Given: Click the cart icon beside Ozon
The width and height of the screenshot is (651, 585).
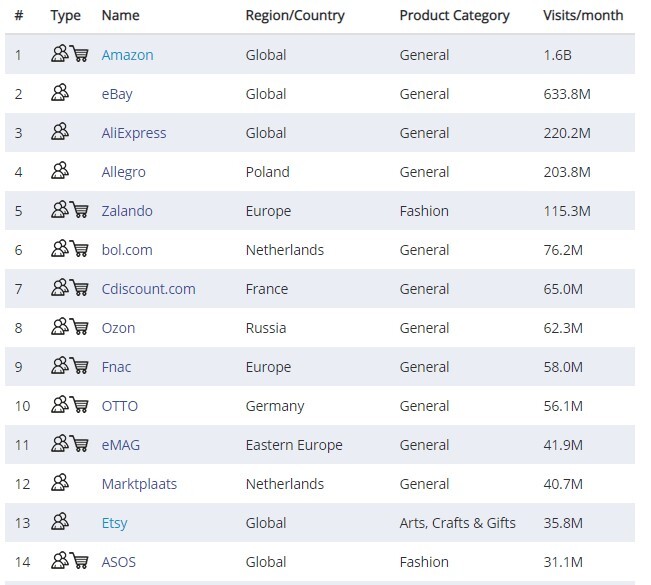Looking at the screenshot, I should (x=79, y=326).
